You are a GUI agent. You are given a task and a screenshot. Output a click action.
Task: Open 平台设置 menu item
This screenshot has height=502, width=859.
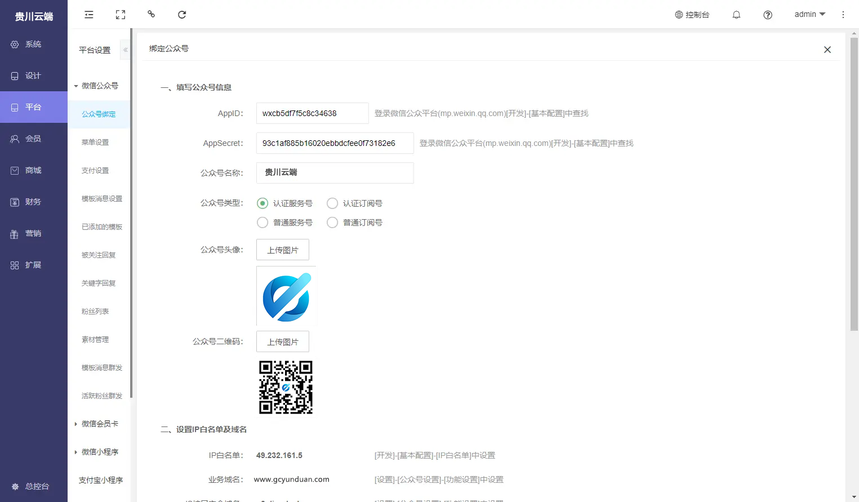(95, 50)
